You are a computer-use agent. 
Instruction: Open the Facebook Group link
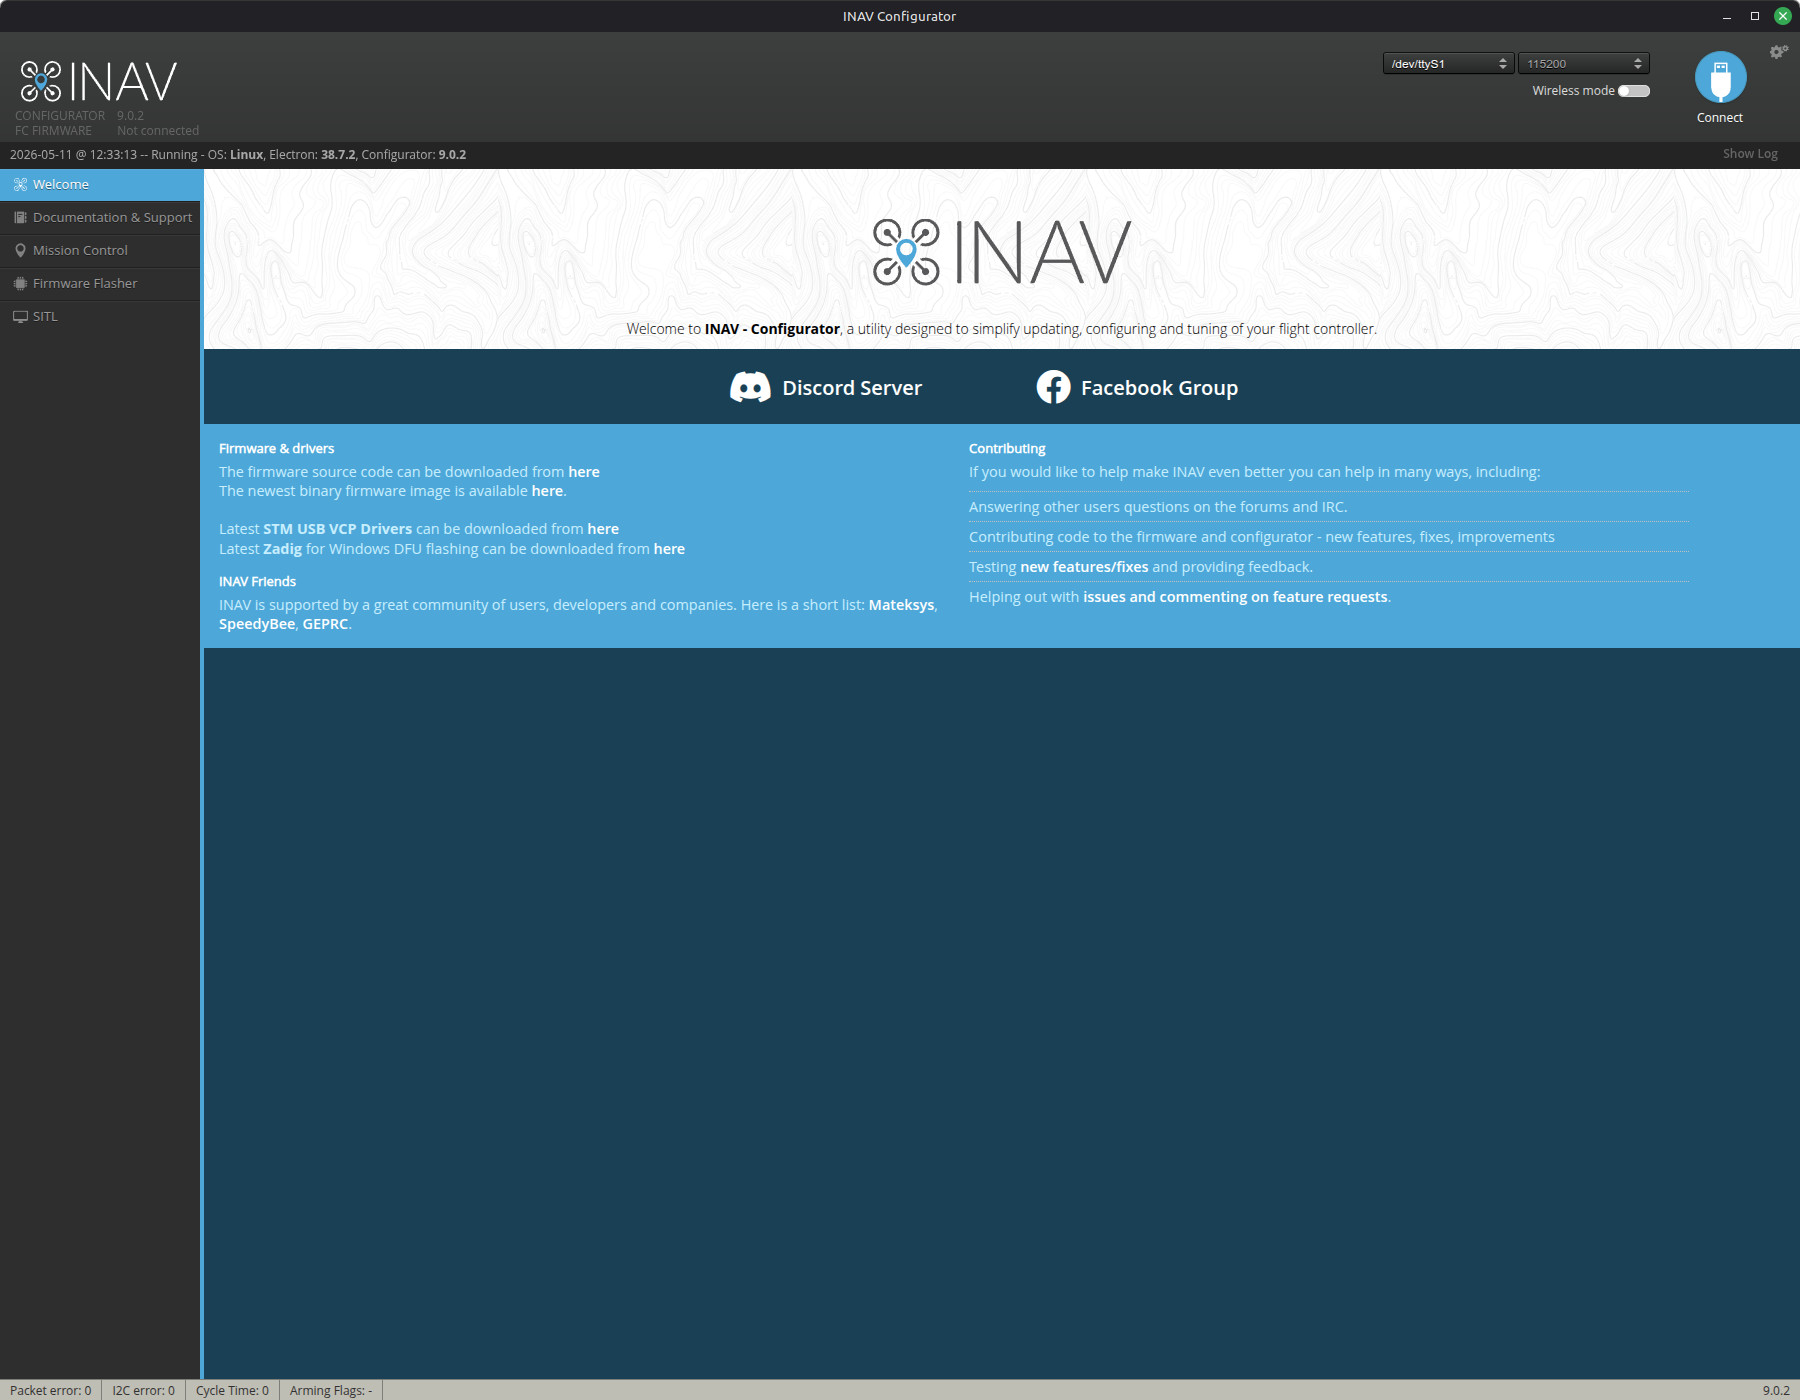click(x=1137, y=387)
